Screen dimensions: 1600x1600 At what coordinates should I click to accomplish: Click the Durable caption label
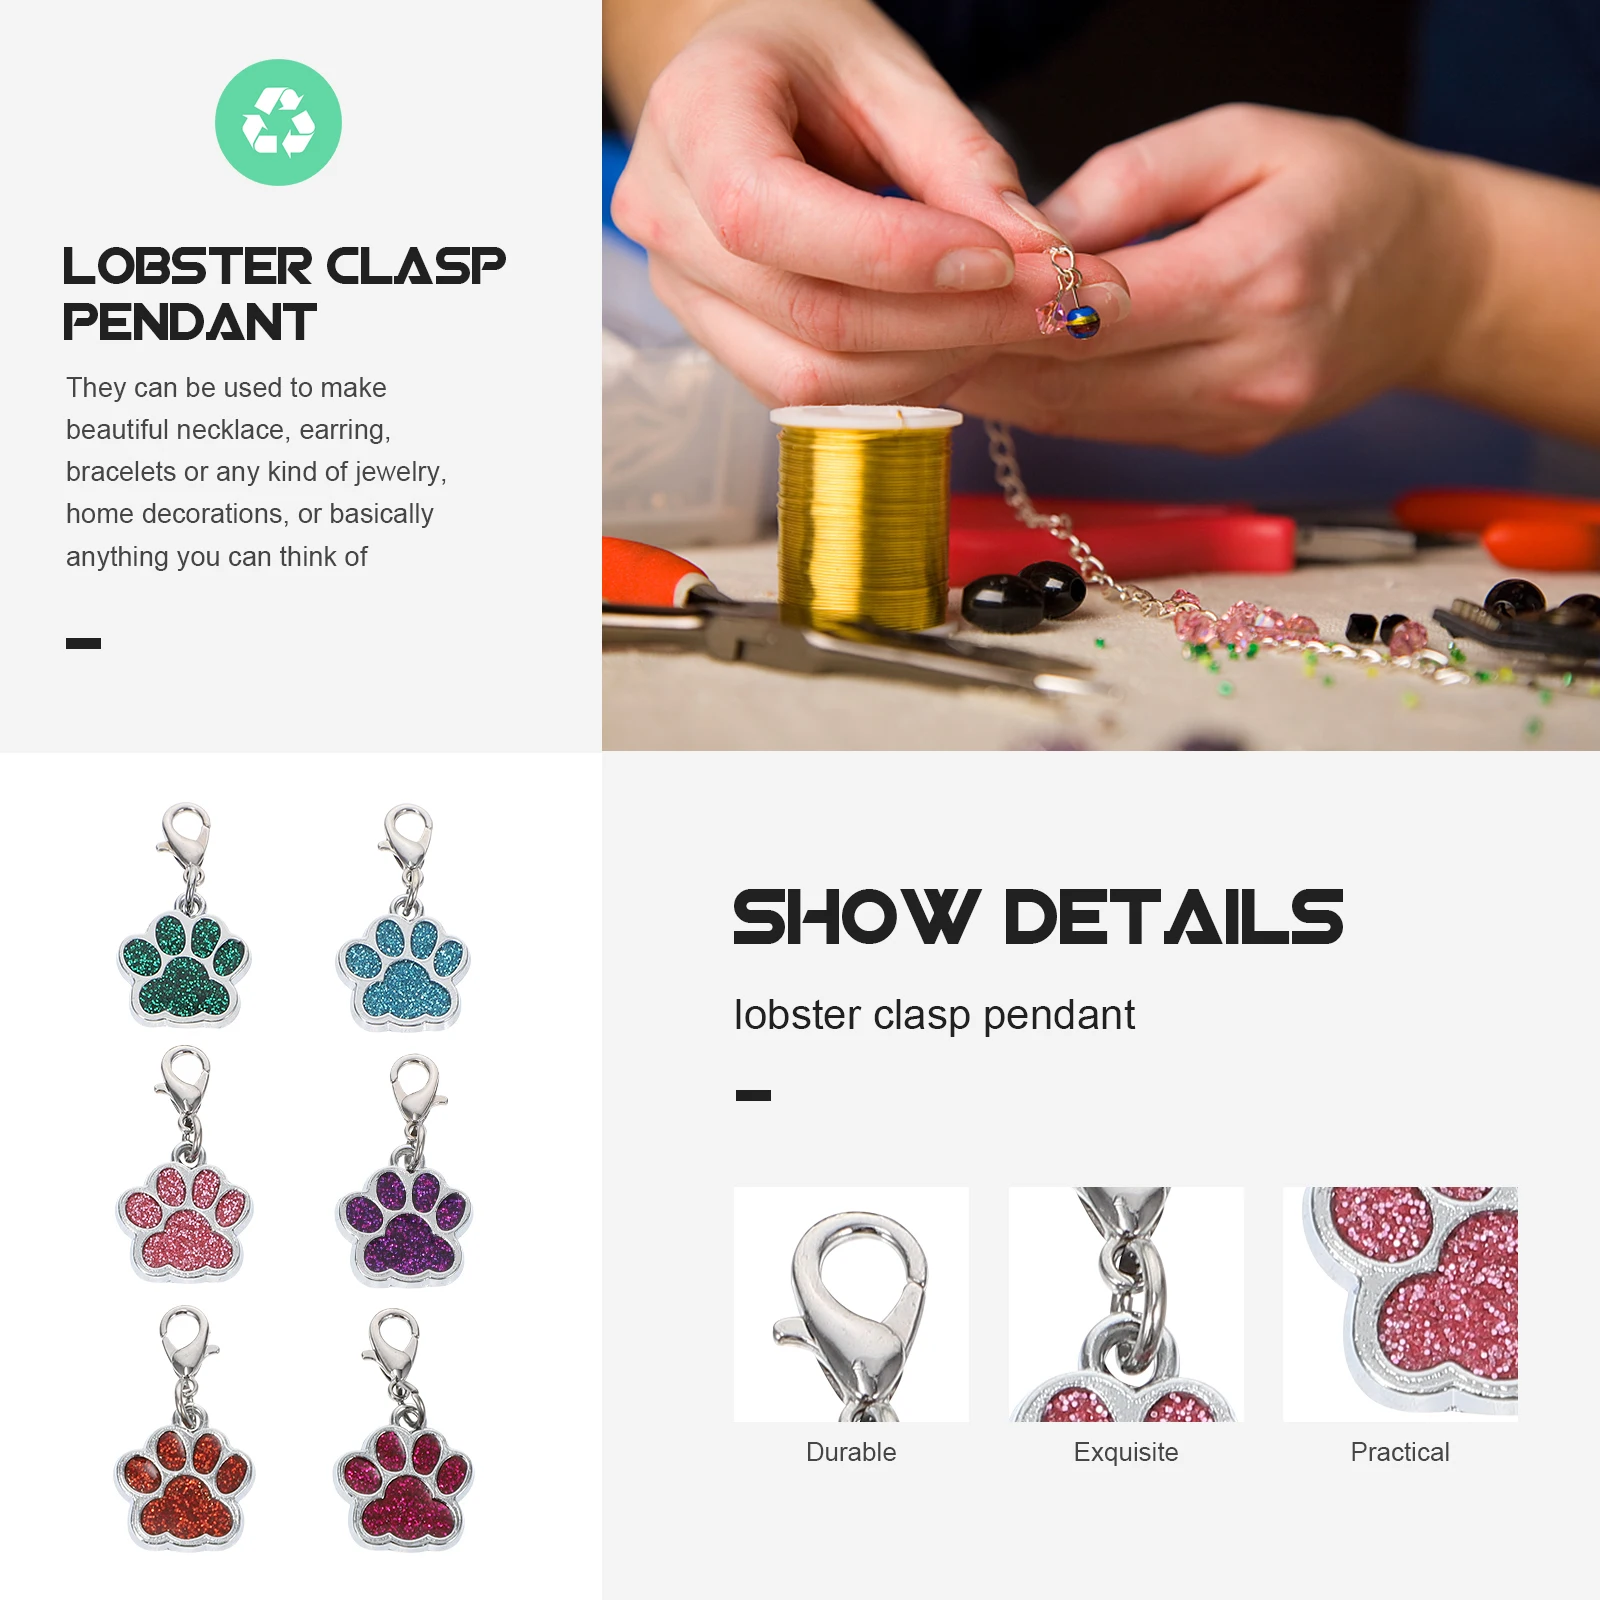pos(851,1452)
